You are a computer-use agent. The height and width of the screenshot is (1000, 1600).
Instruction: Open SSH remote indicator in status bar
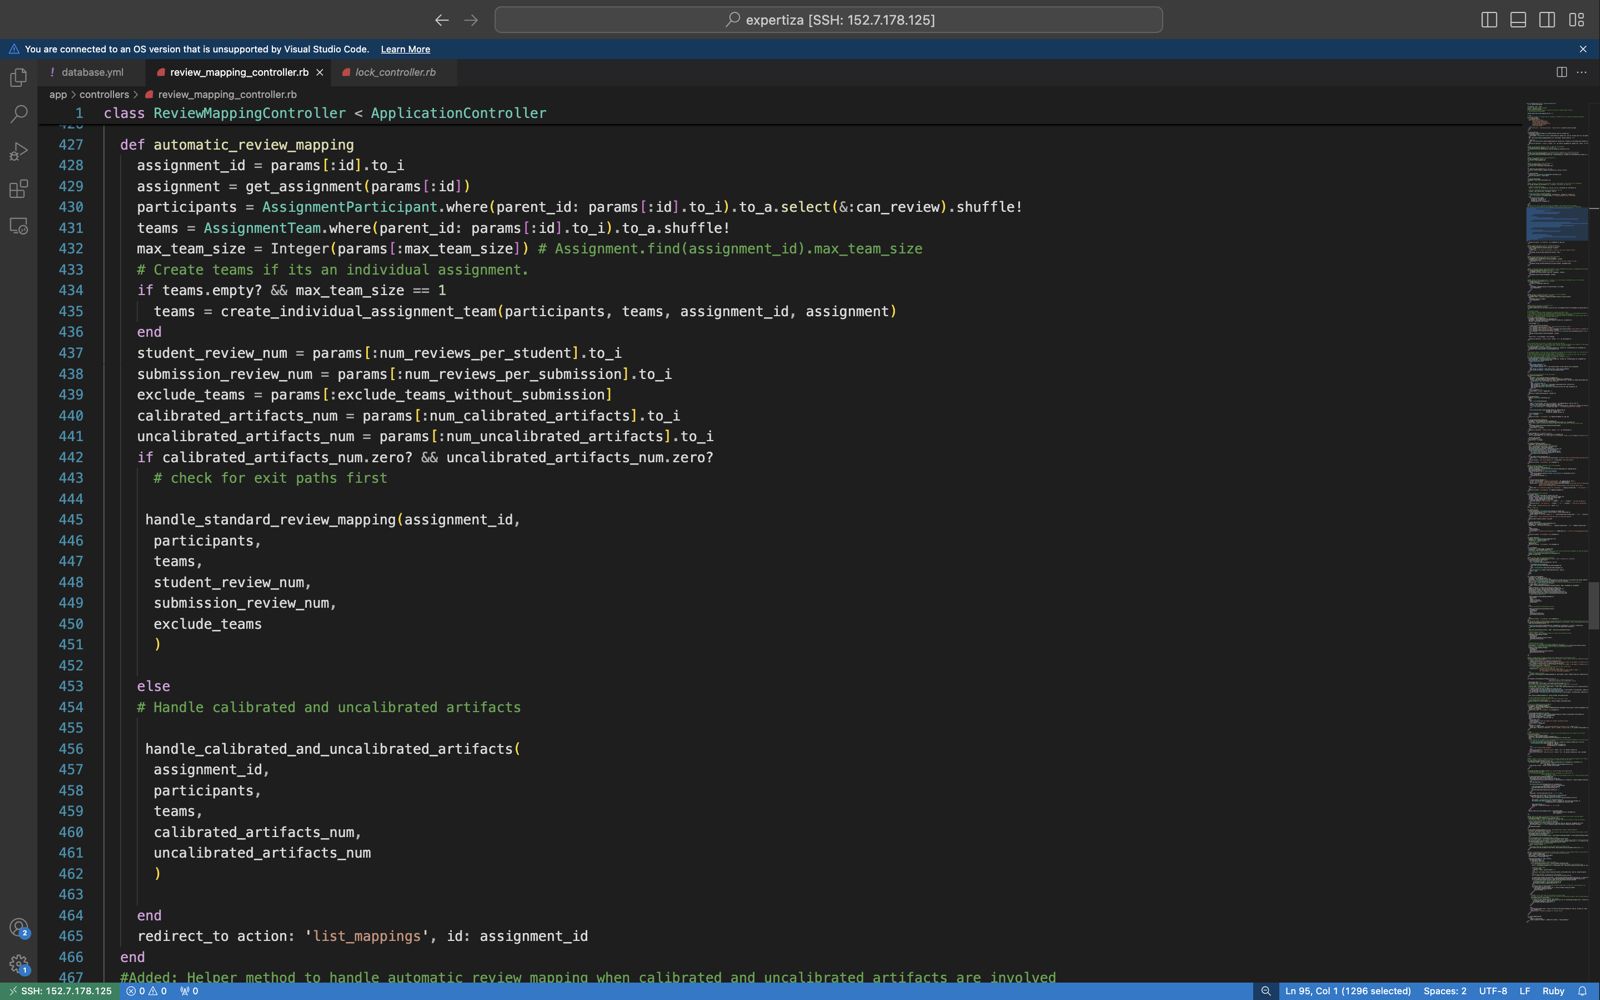[x=59, y=991]
